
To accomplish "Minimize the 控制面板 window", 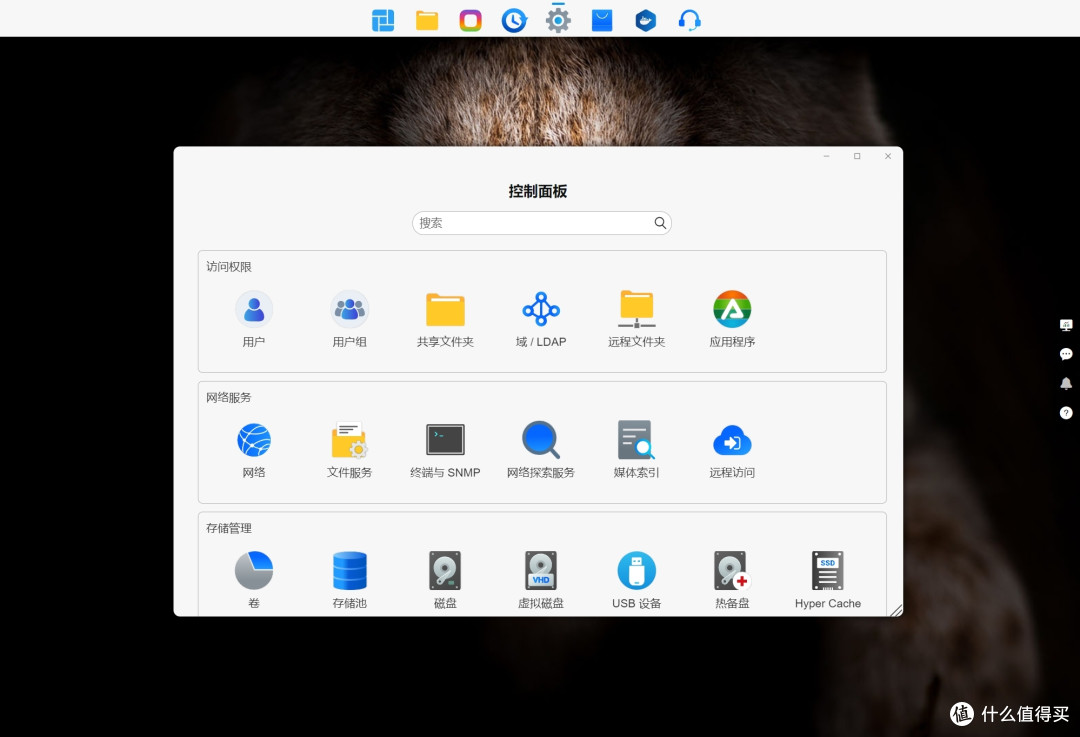I will (x=827, y=156).
